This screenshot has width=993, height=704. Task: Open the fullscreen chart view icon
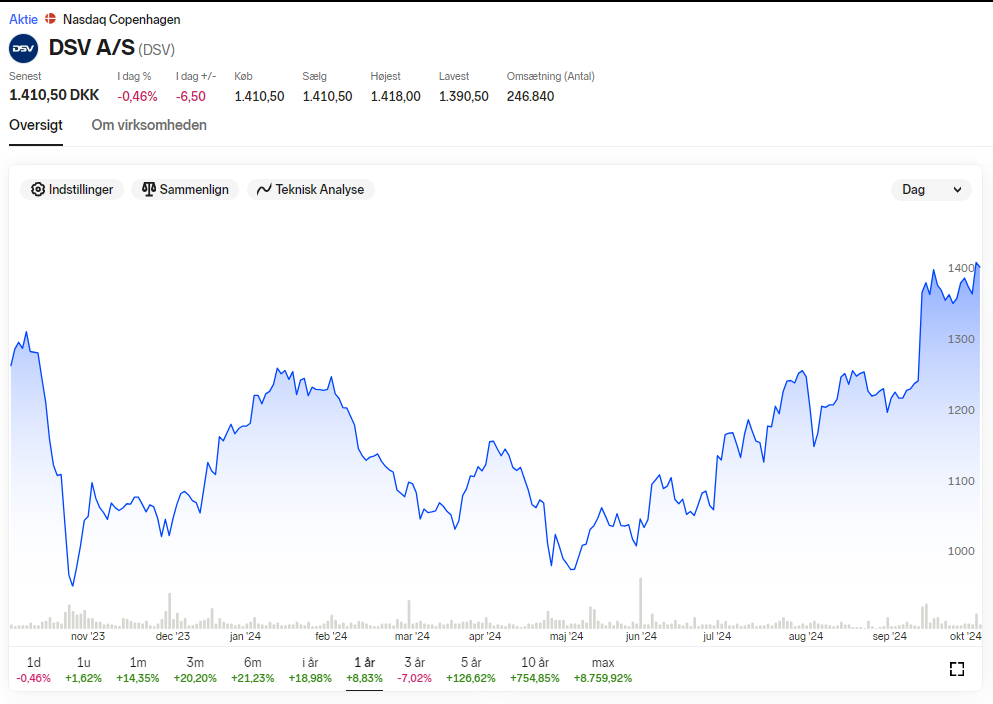[957, 669]
